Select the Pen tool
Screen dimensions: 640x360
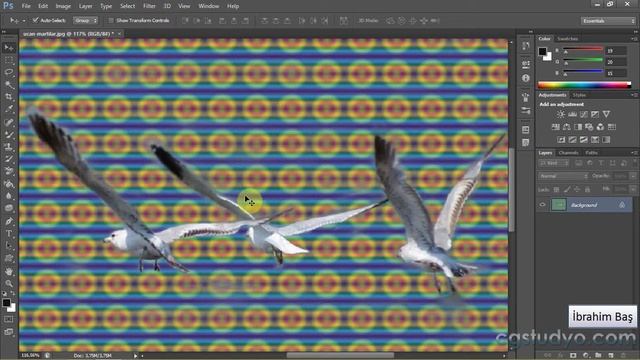click(9, 221)
